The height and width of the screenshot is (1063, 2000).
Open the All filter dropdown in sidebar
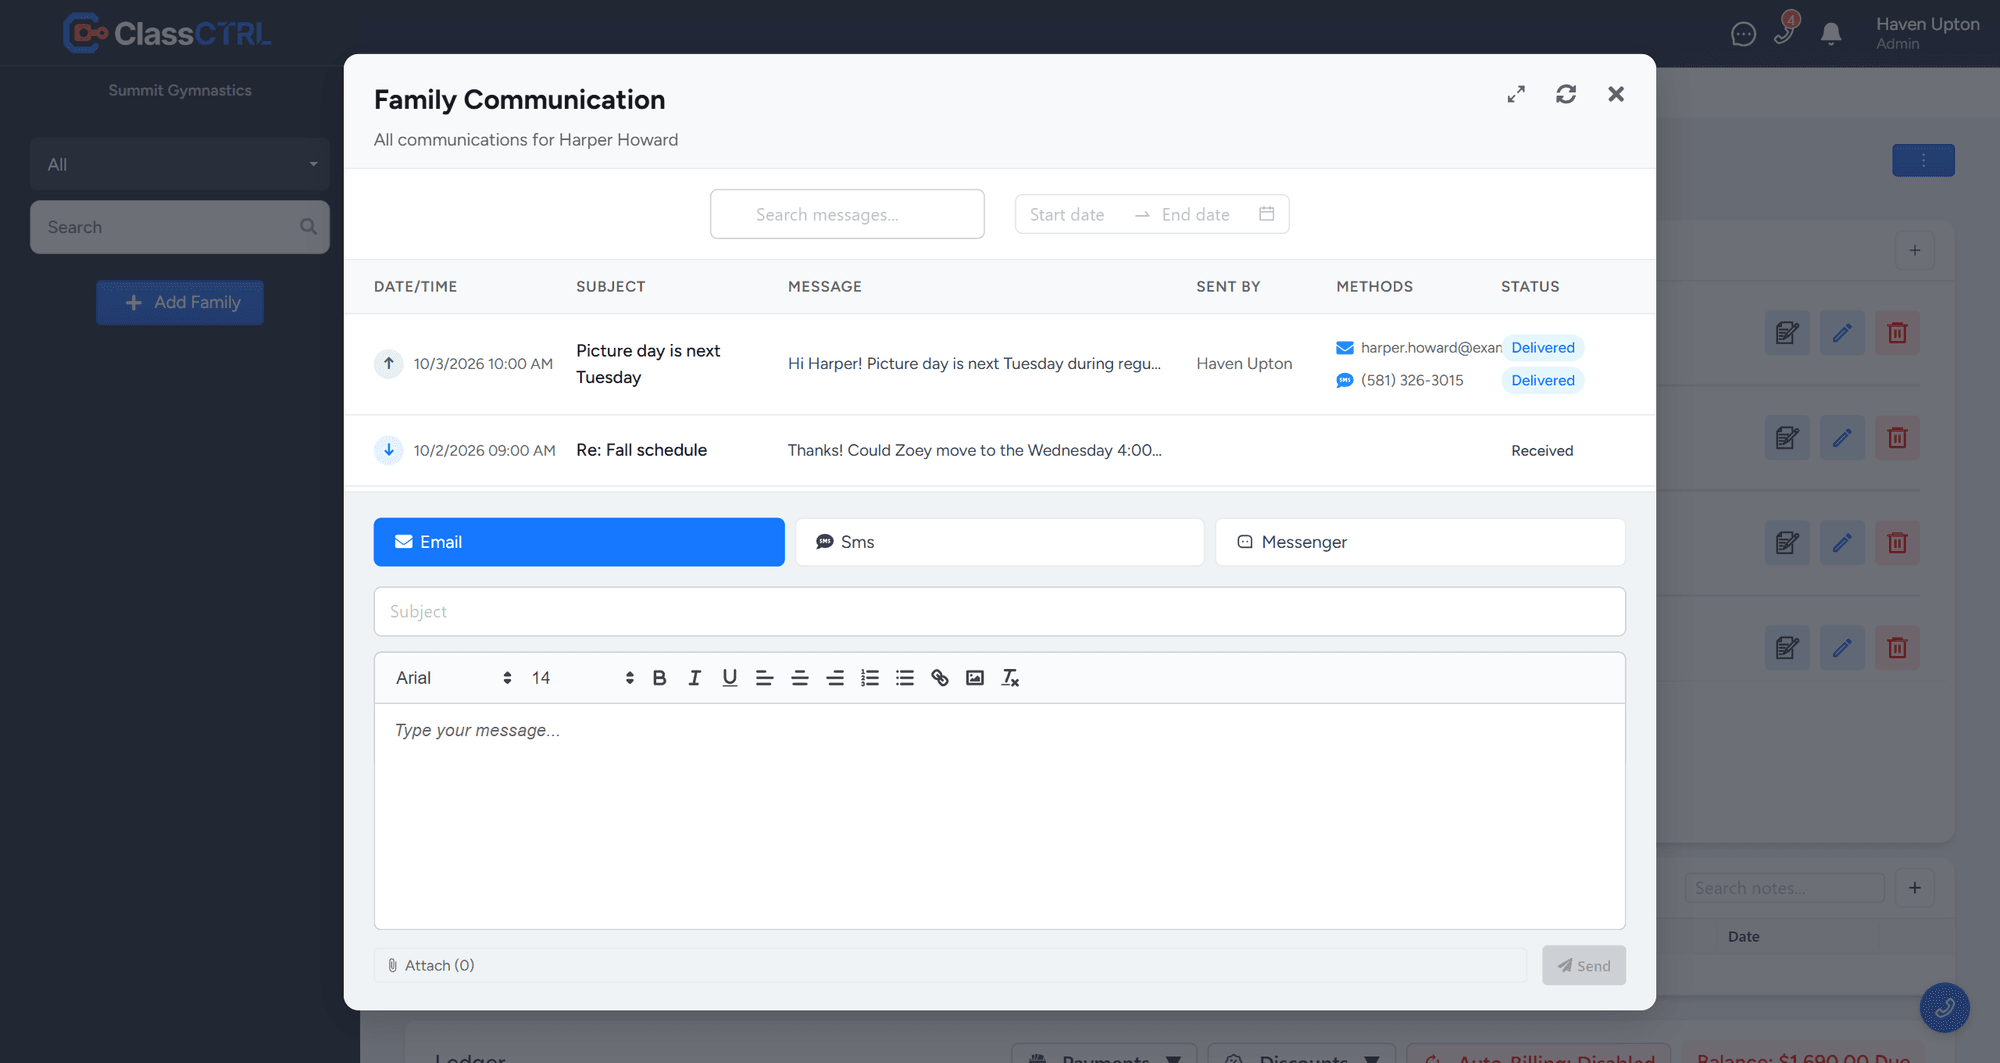coord(180,164)
